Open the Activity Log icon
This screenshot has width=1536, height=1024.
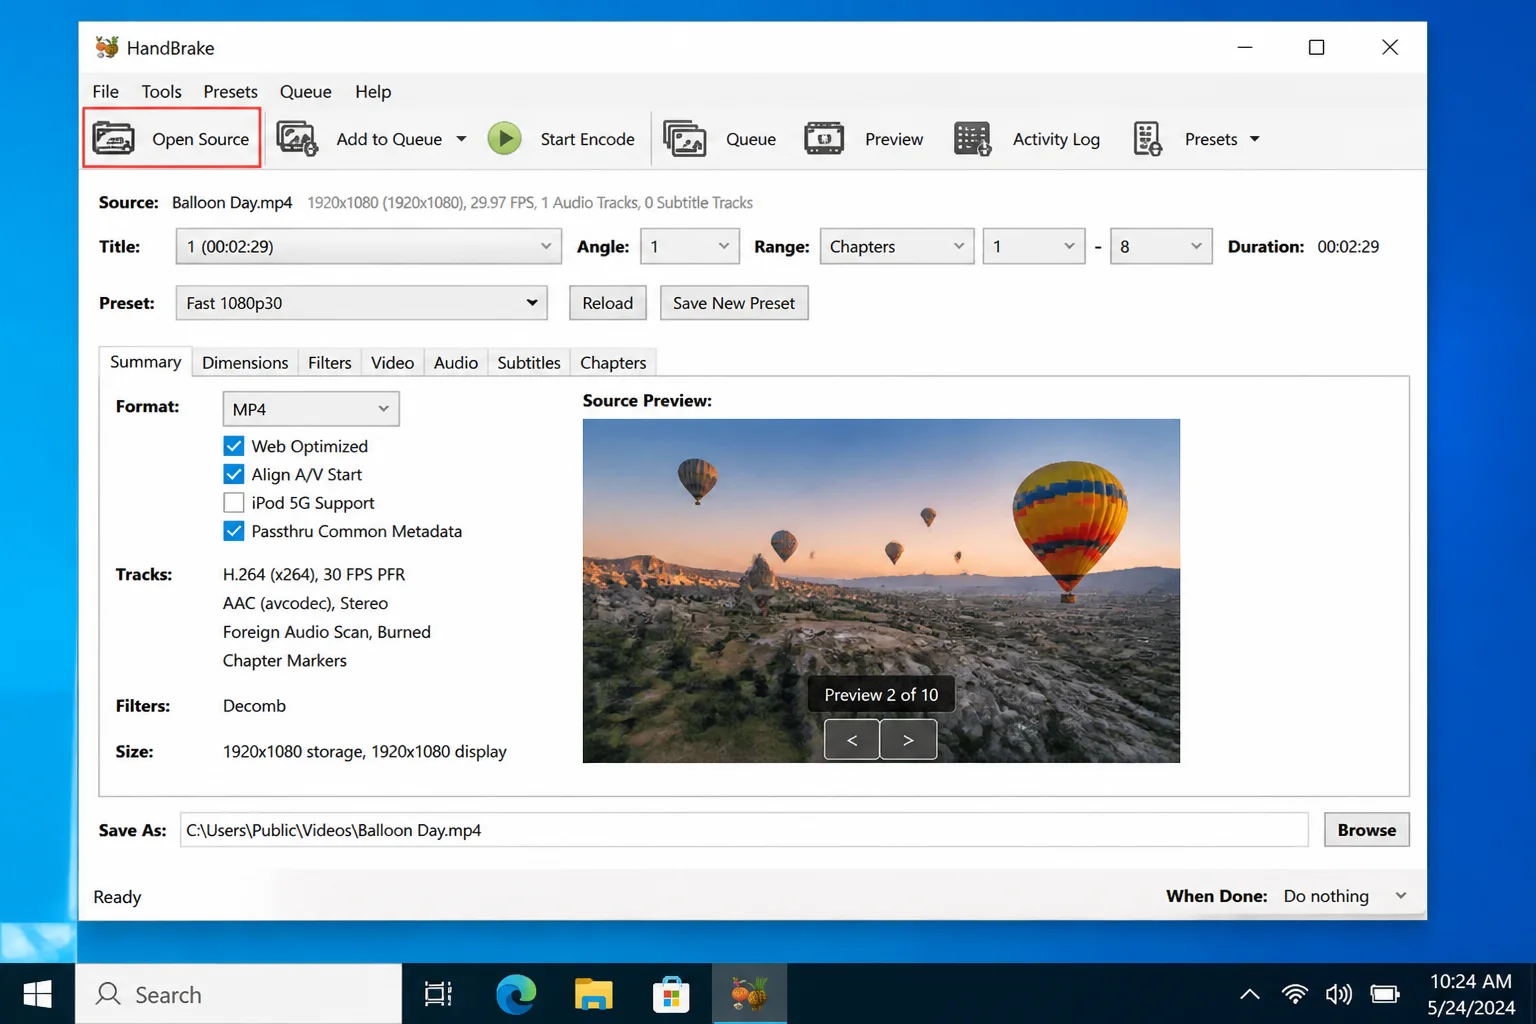(972, 138)
